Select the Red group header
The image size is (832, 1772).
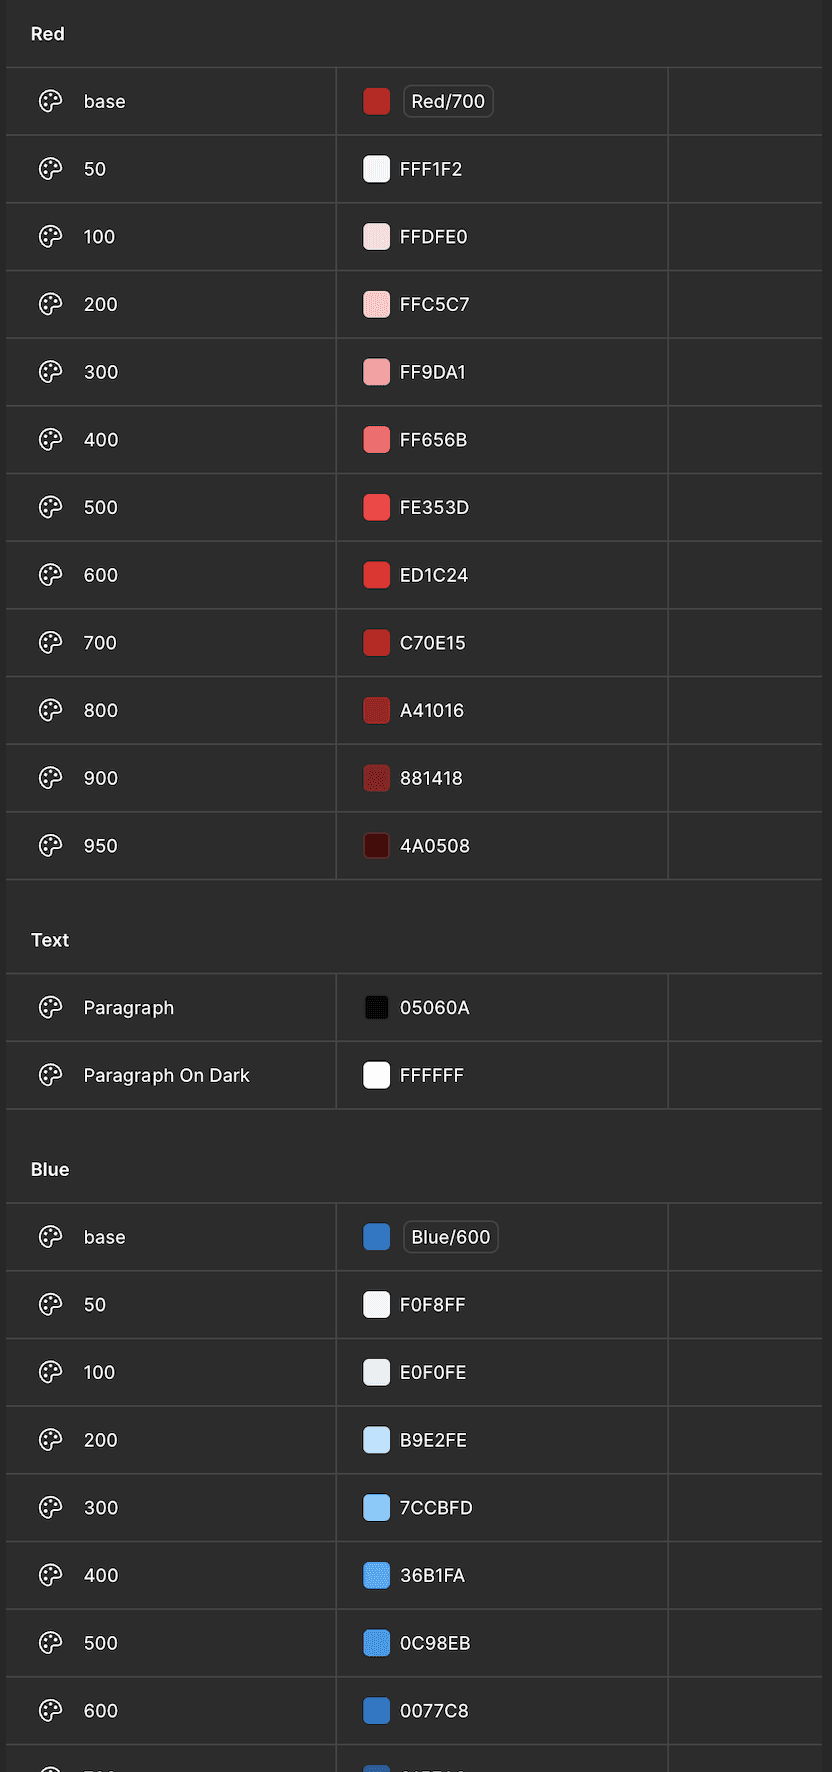click(x=48, y=34)
